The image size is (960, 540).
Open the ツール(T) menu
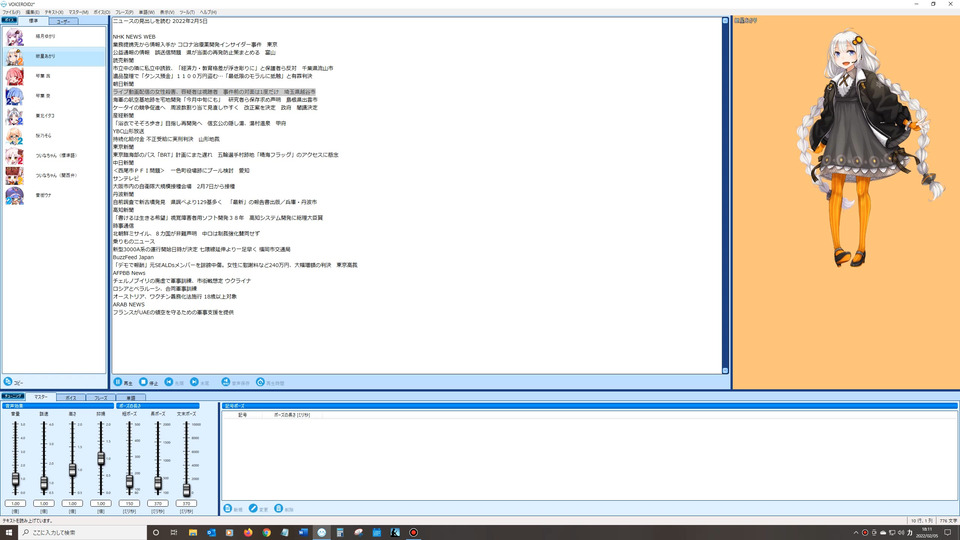(x=187, y=12)
